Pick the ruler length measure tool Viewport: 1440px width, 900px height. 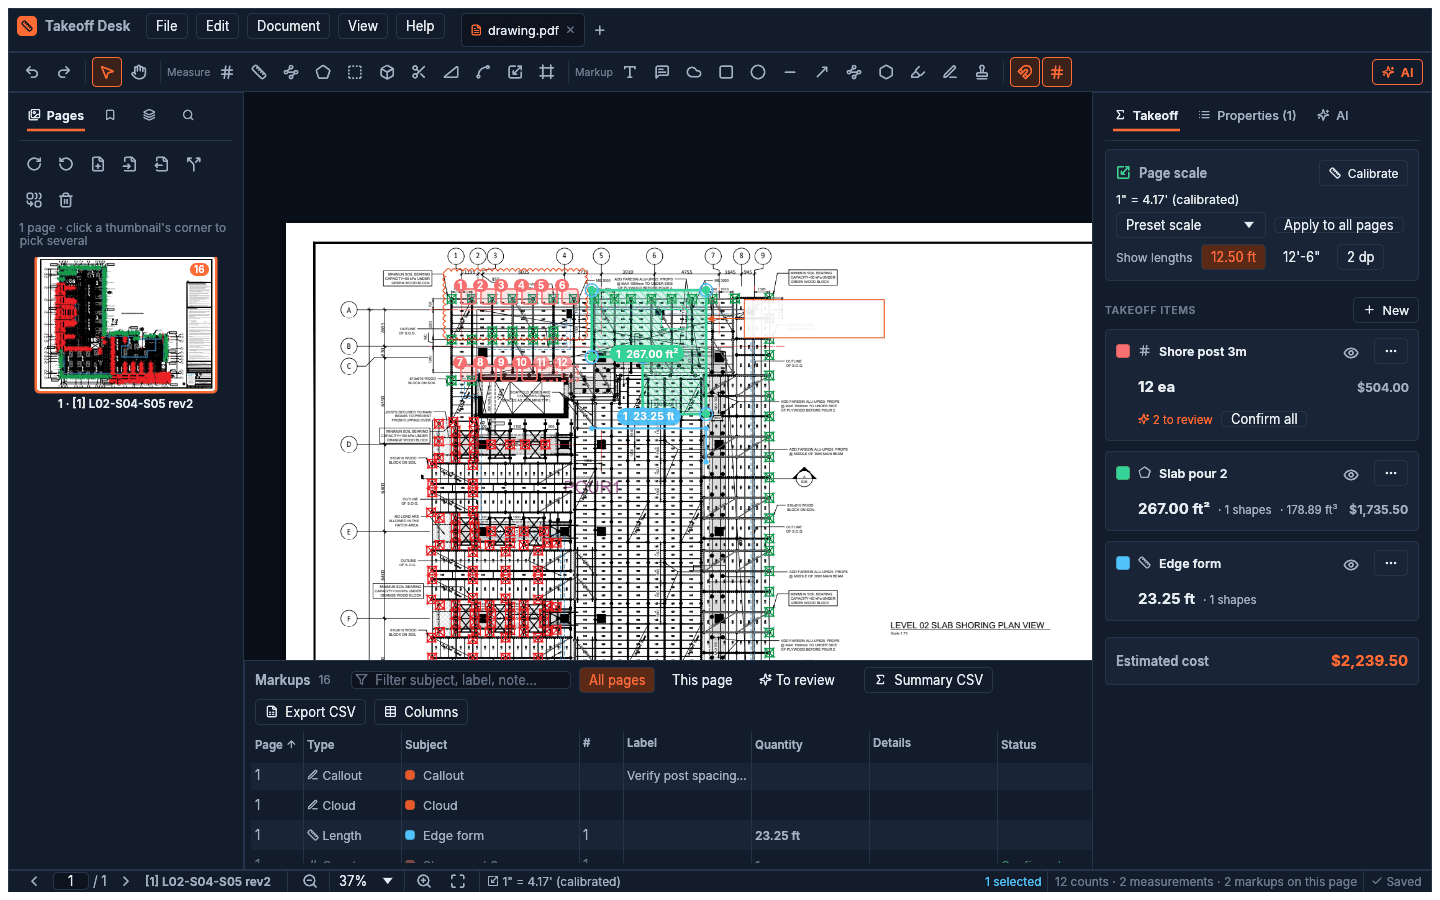[259, 72]
